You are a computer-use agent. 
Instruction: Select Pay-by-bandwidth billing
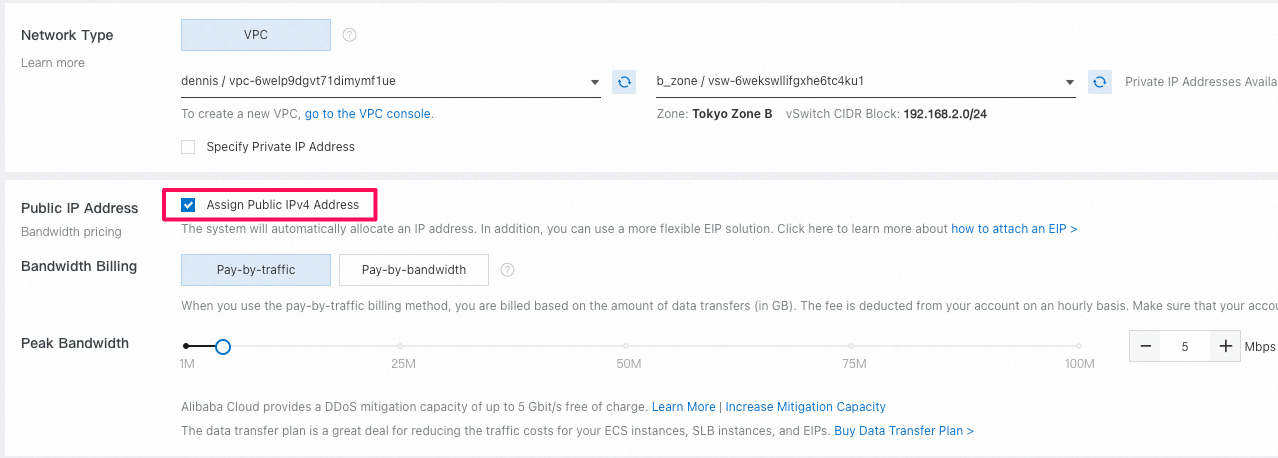pyautogui.click(x=414, y=270)
